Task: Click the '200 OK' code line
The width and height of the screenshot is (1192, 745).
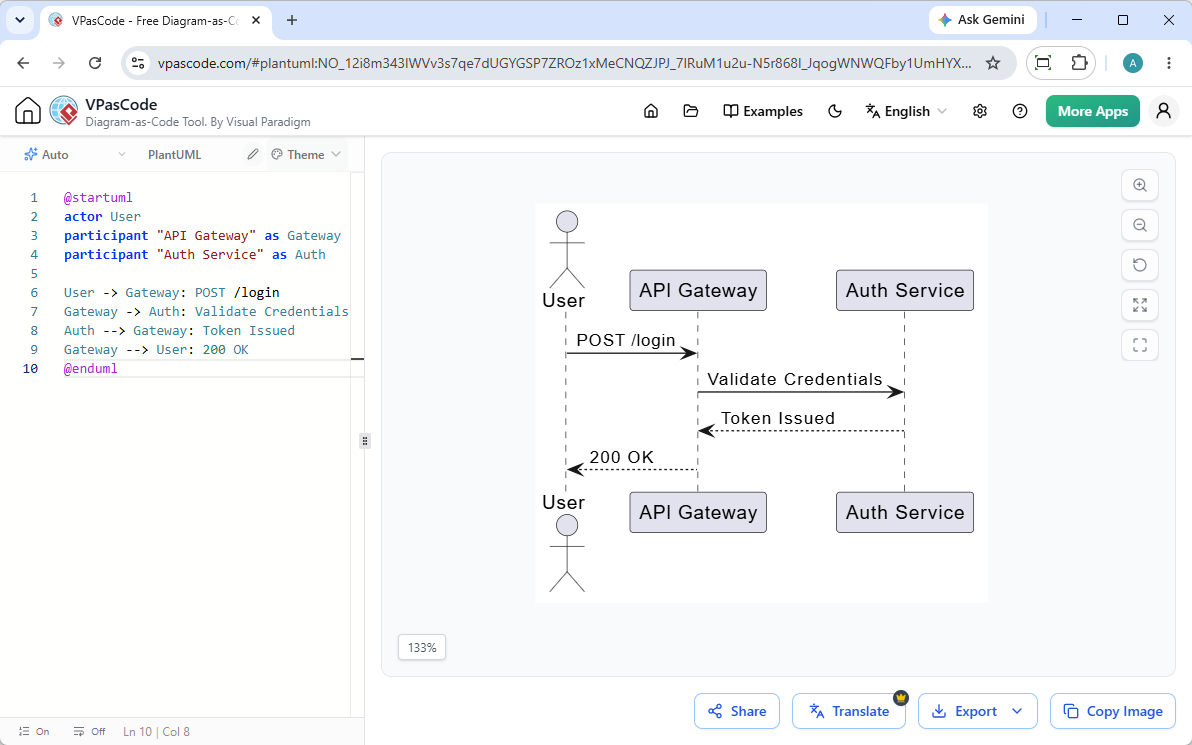Action: (156, 350)
